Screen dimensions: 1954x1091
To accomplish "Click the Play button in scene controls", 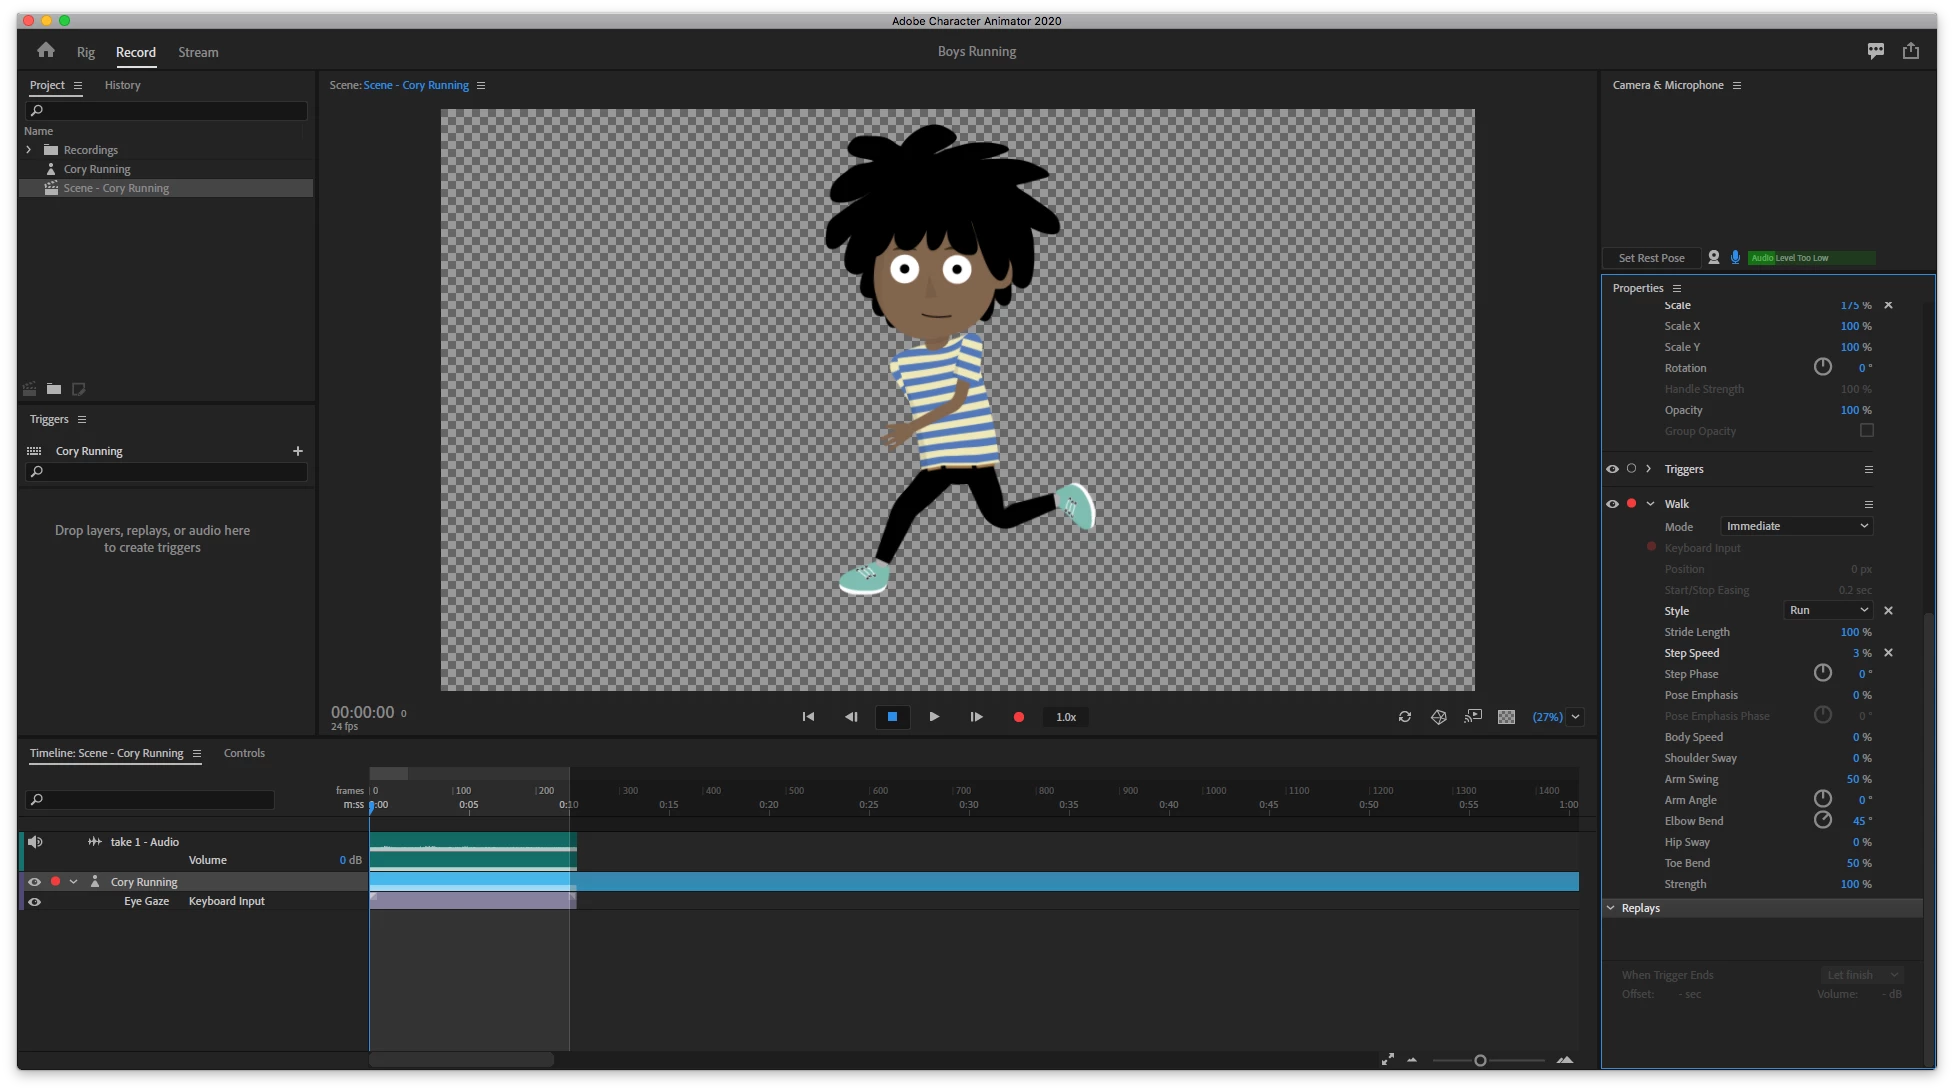I will (x=934, y=717).
